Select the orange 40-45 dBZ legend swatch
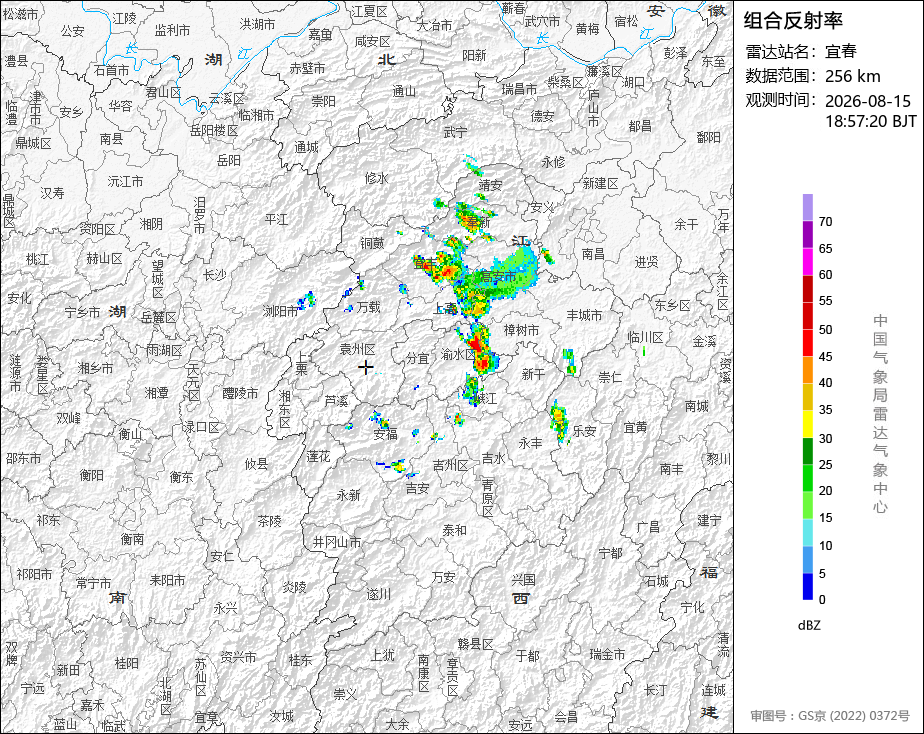The width and height of the screenshot is (924, 734). coord(807,370)
